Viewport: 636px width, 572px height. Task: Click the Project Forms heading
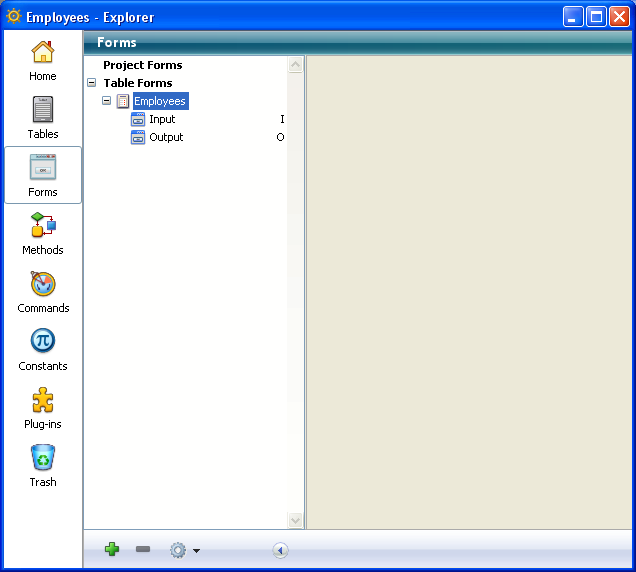143,65
